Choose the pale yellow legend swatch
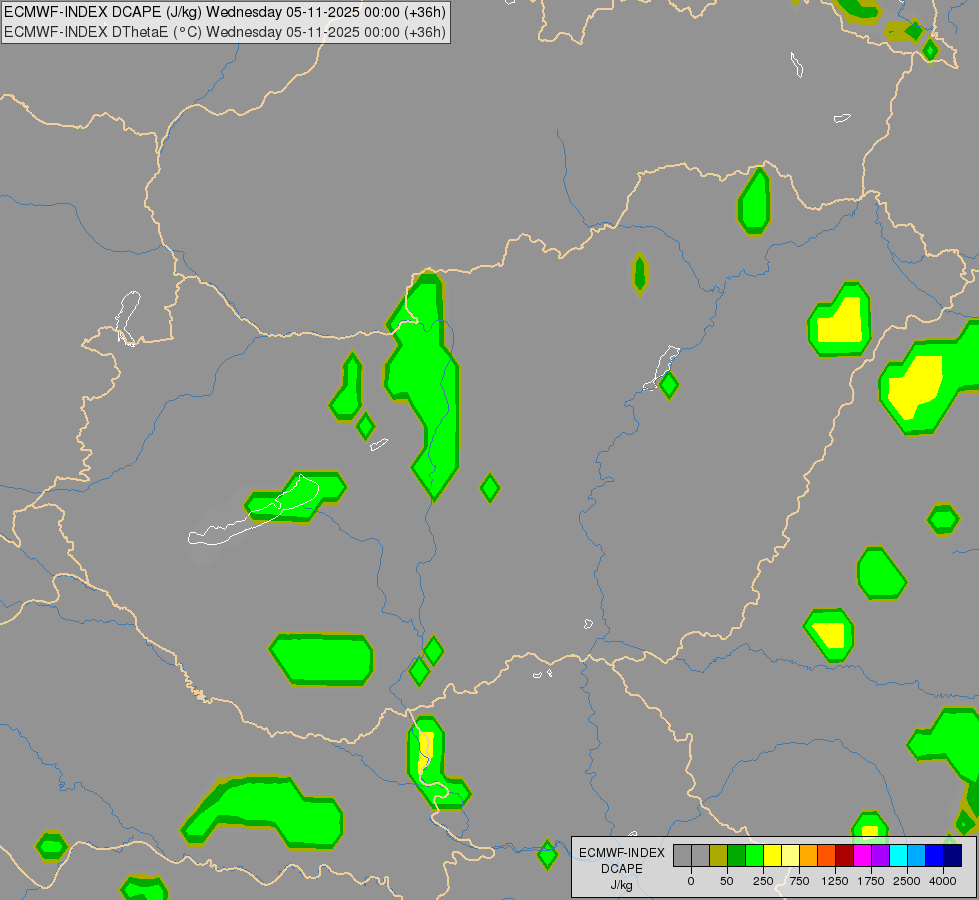 coord(790,855)
